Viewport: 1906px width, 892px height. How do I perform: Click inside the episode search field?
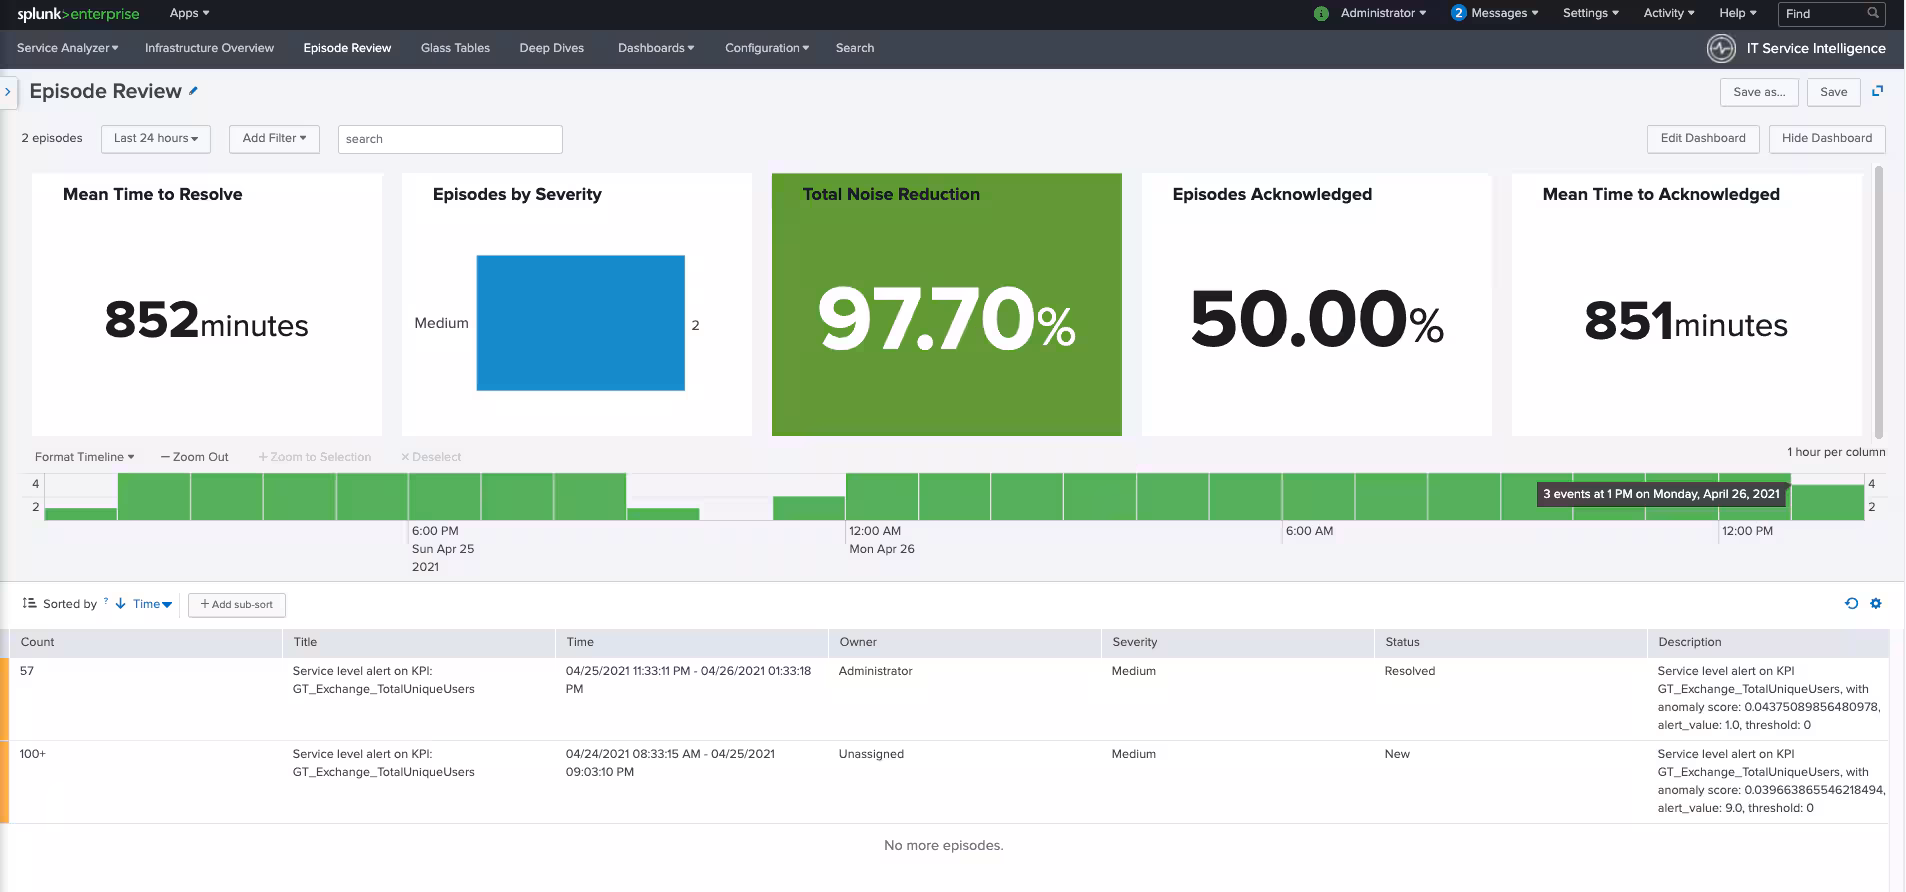click(450, 139)
